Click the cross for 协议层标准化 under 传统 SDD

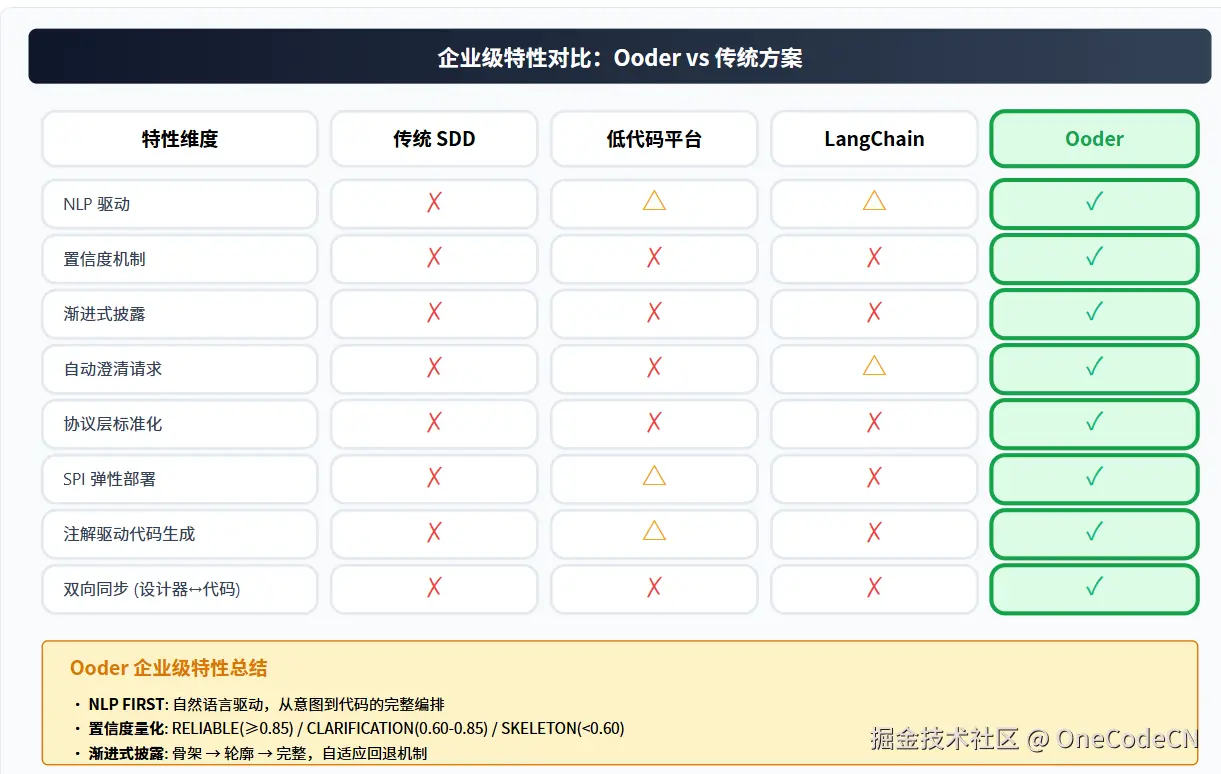tap(434, 423)
